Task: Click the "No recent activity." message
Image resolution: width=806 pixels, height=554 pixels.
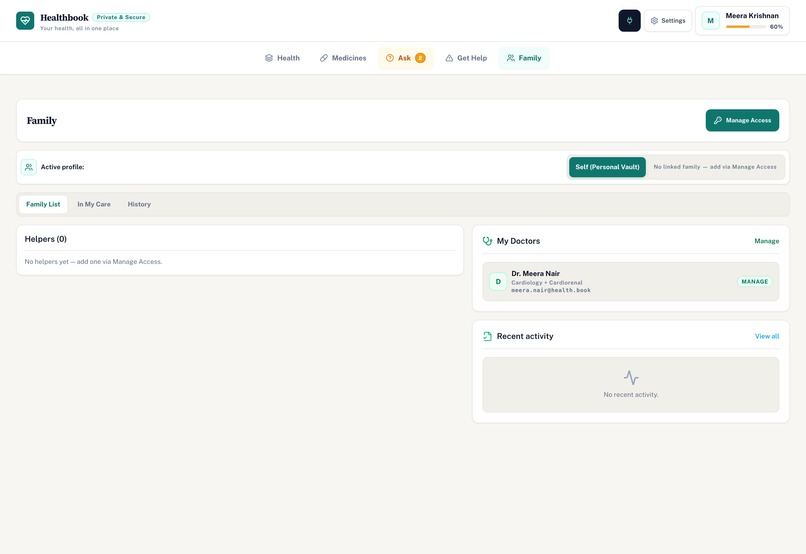Action: click(x=631, y=395)
